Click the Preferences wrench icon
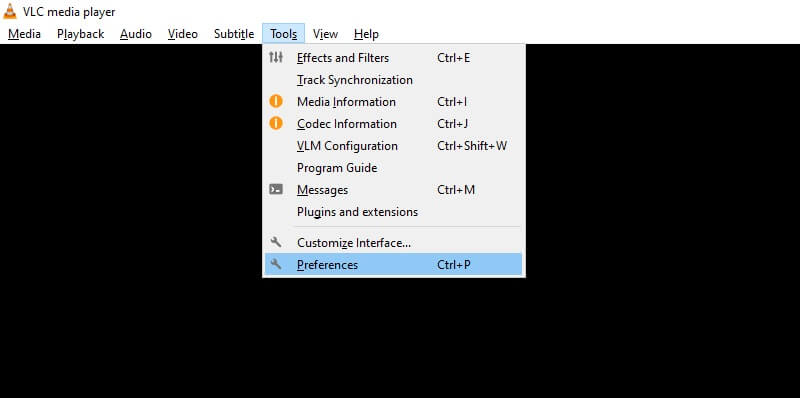 [276, 264]
